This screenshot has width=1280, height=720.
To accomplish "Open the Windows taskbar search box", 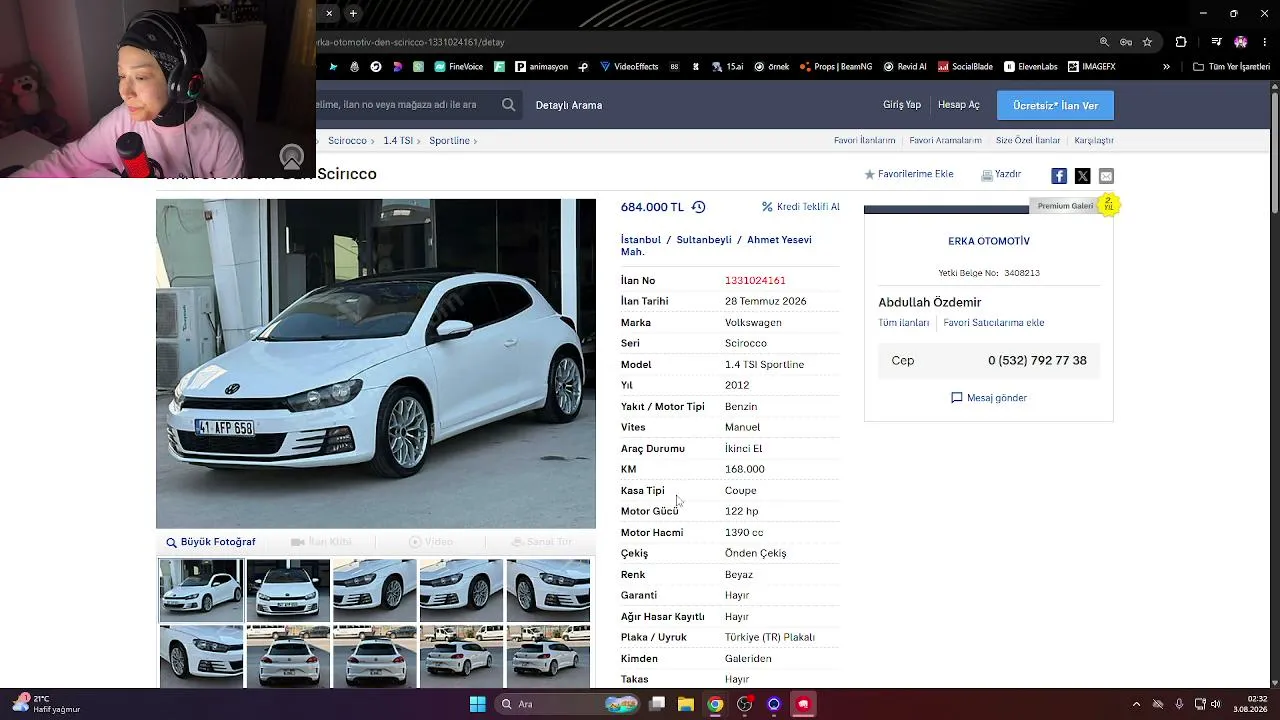I will [568, 704].
